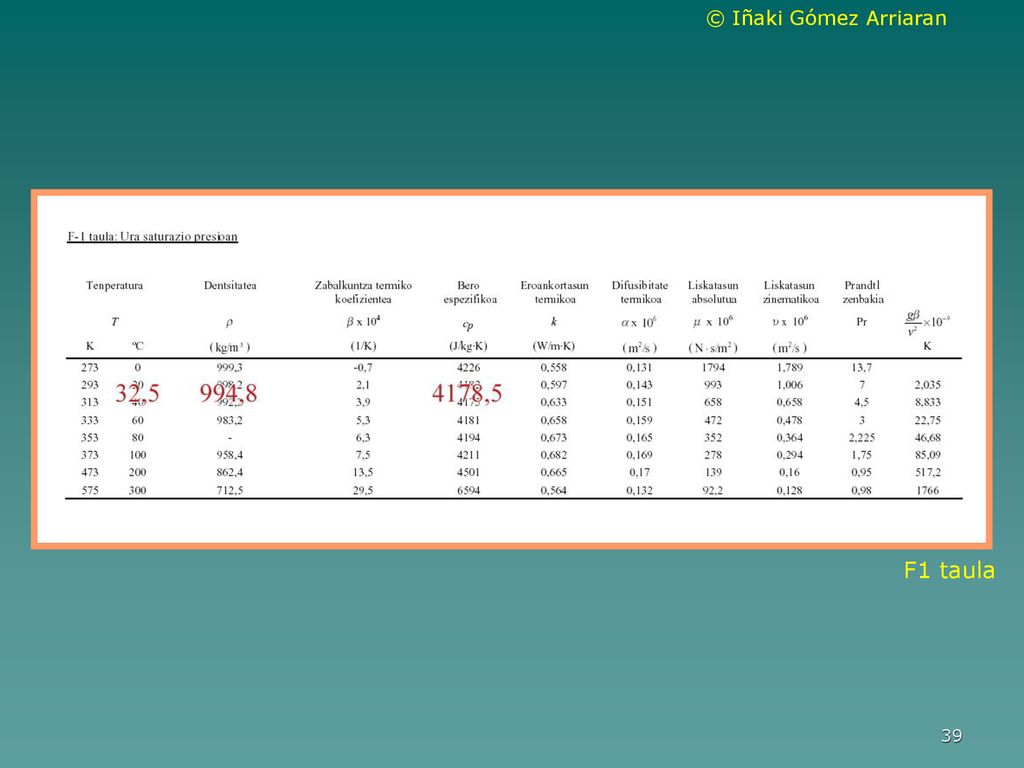Click the "Difusibitate termikoa" header

click(x=640, y=292)
